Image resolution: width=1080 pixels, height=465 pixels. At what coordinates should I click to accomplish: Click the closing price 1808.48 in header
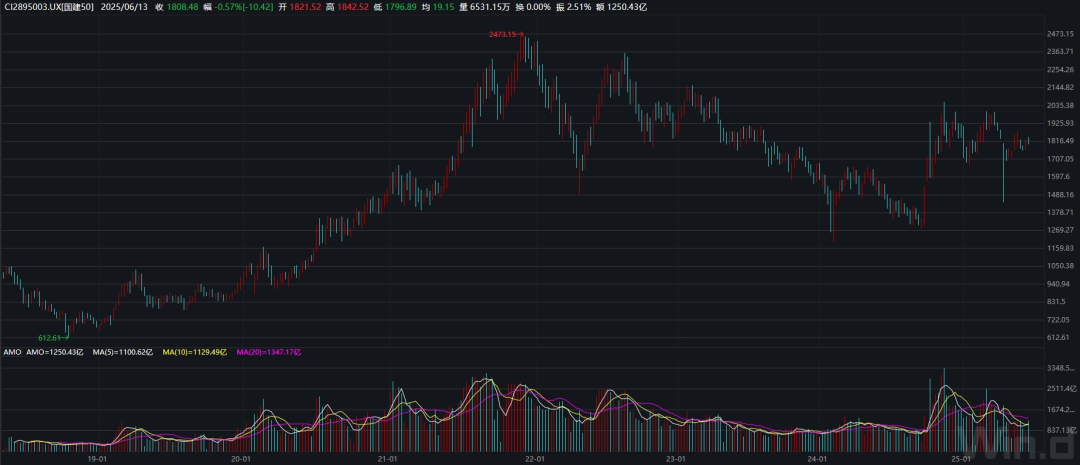pos(184,7)
